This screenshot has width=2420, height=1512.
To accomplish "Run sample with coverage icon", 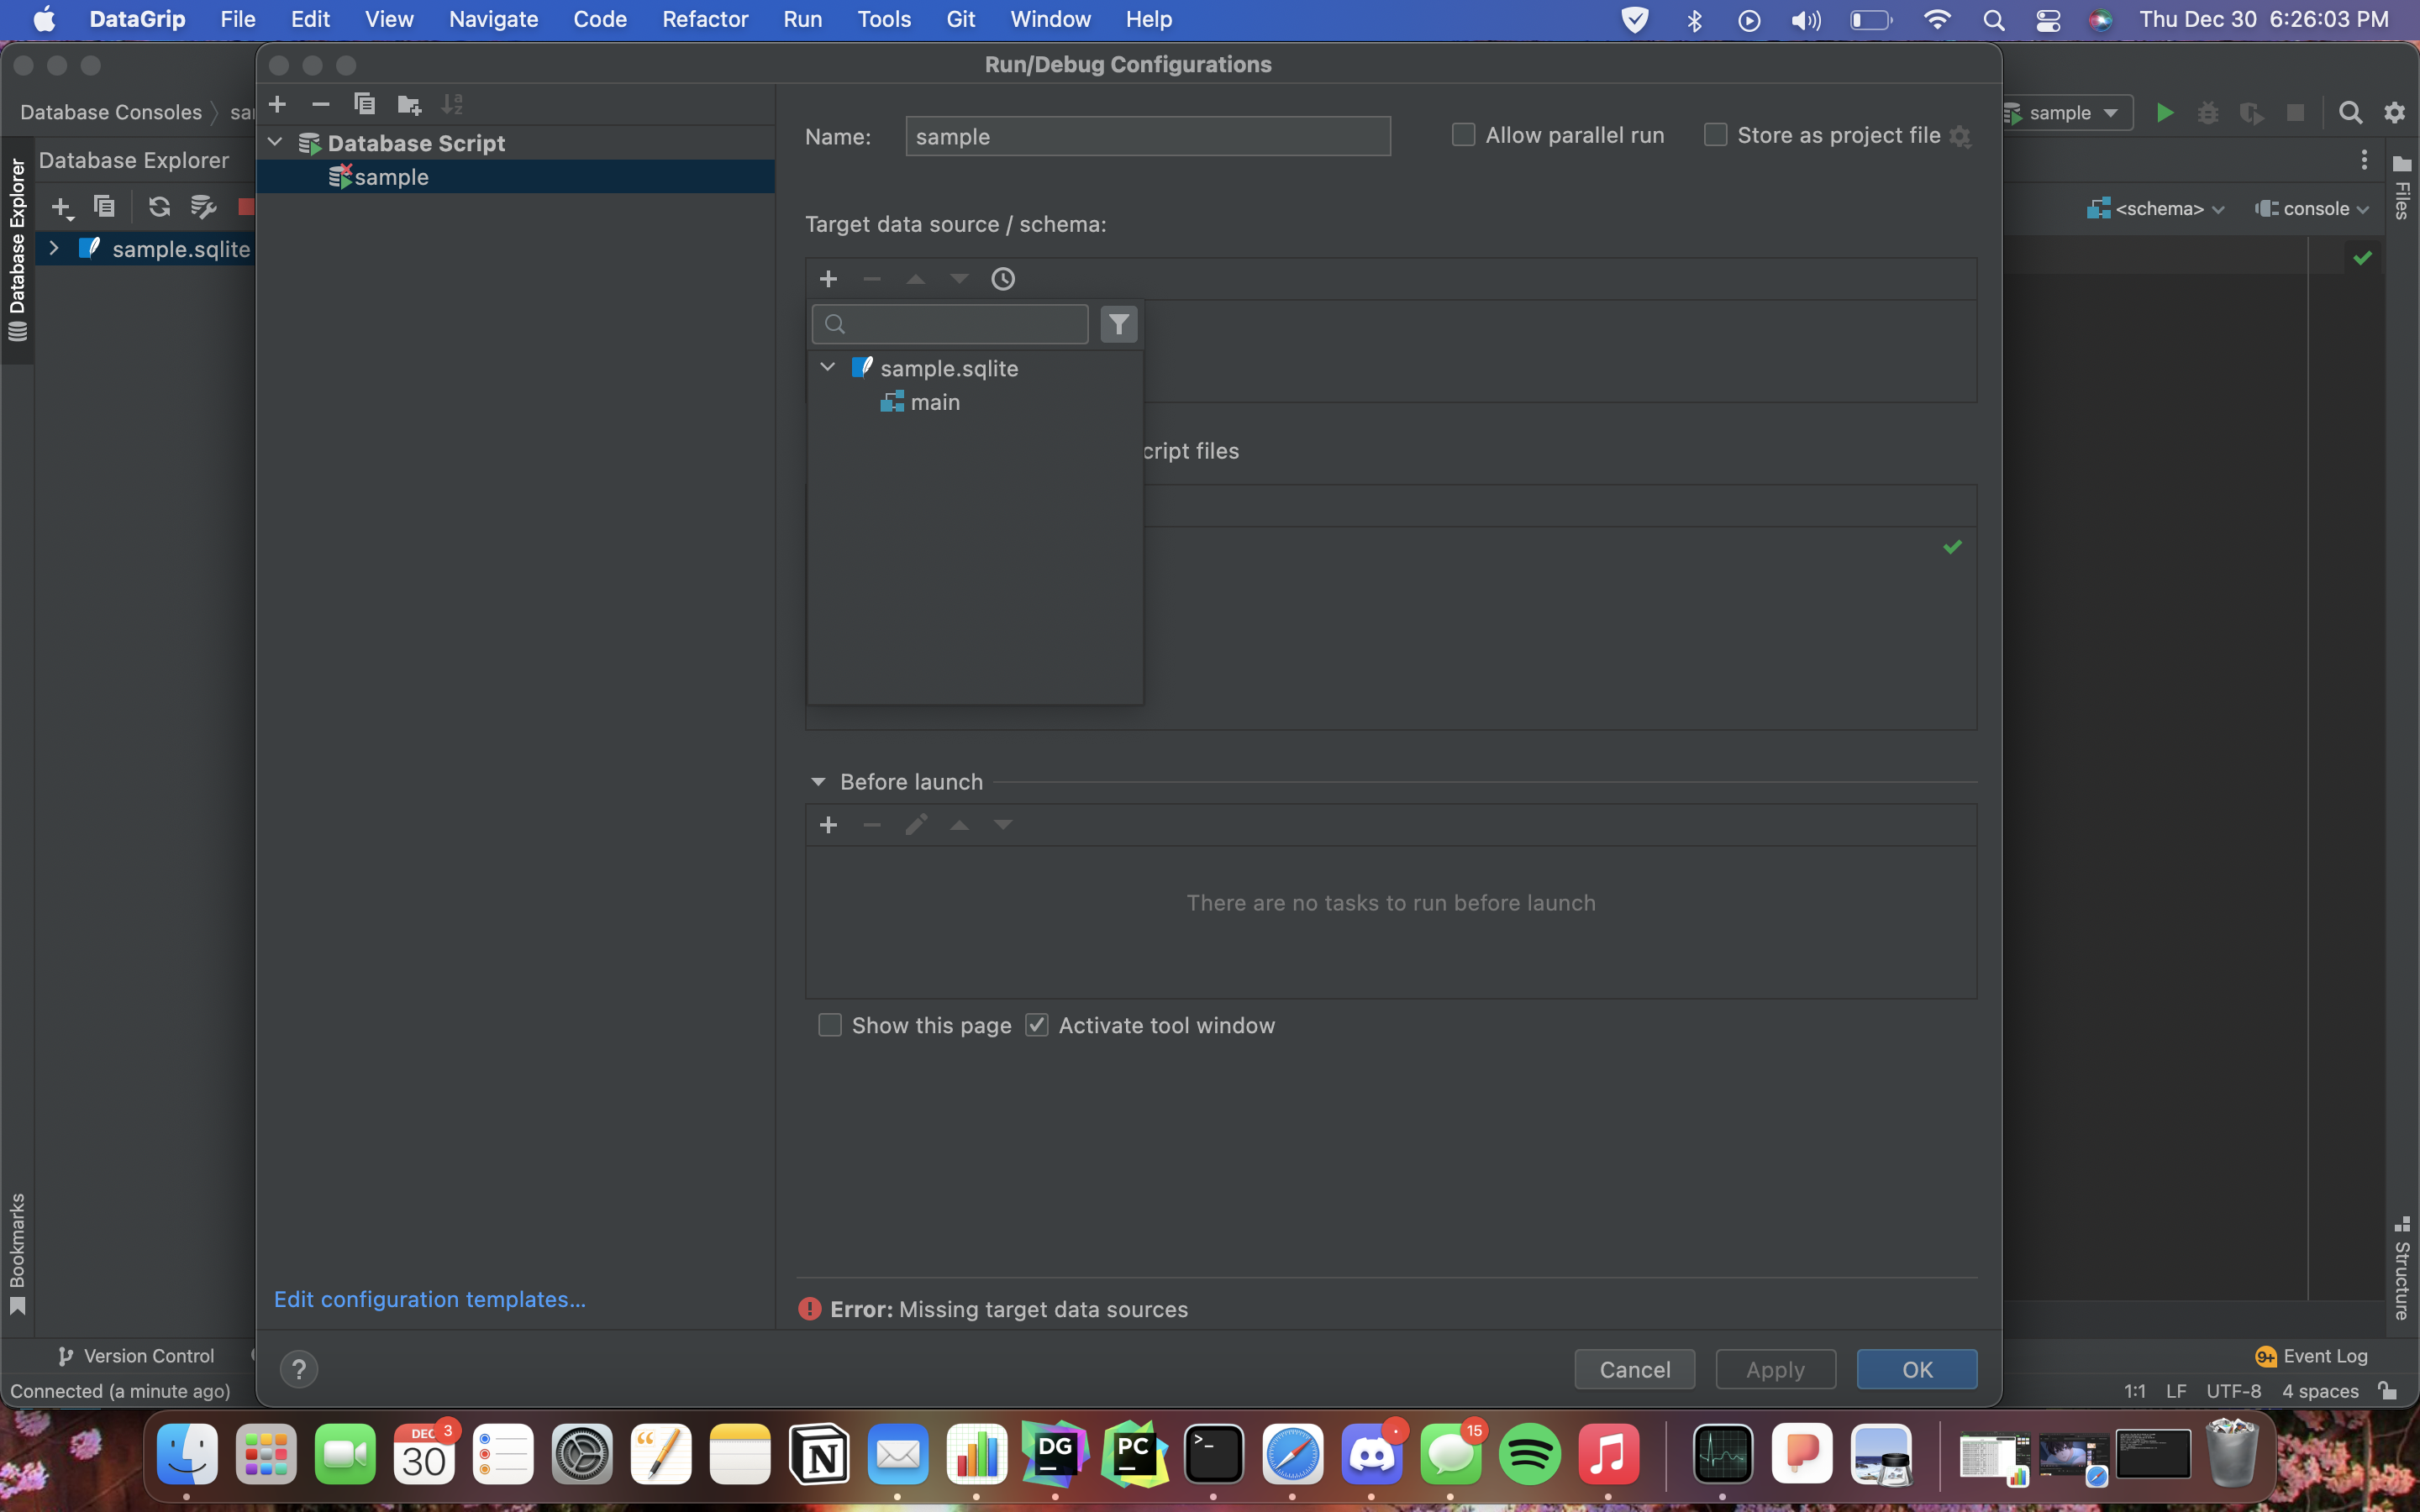I will click(2252, 112).
